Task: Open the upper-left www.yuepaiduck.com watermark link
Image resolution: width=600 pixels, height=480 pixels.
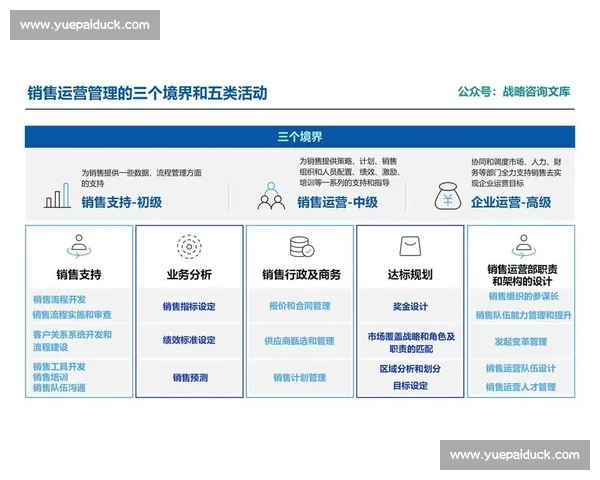Action: (x=84, y=25)
